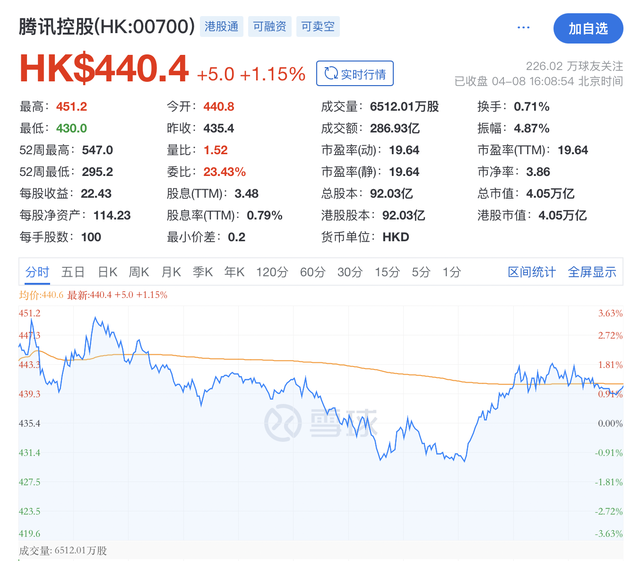Open the 区间统计 link
640x561 pixels.
531,272
